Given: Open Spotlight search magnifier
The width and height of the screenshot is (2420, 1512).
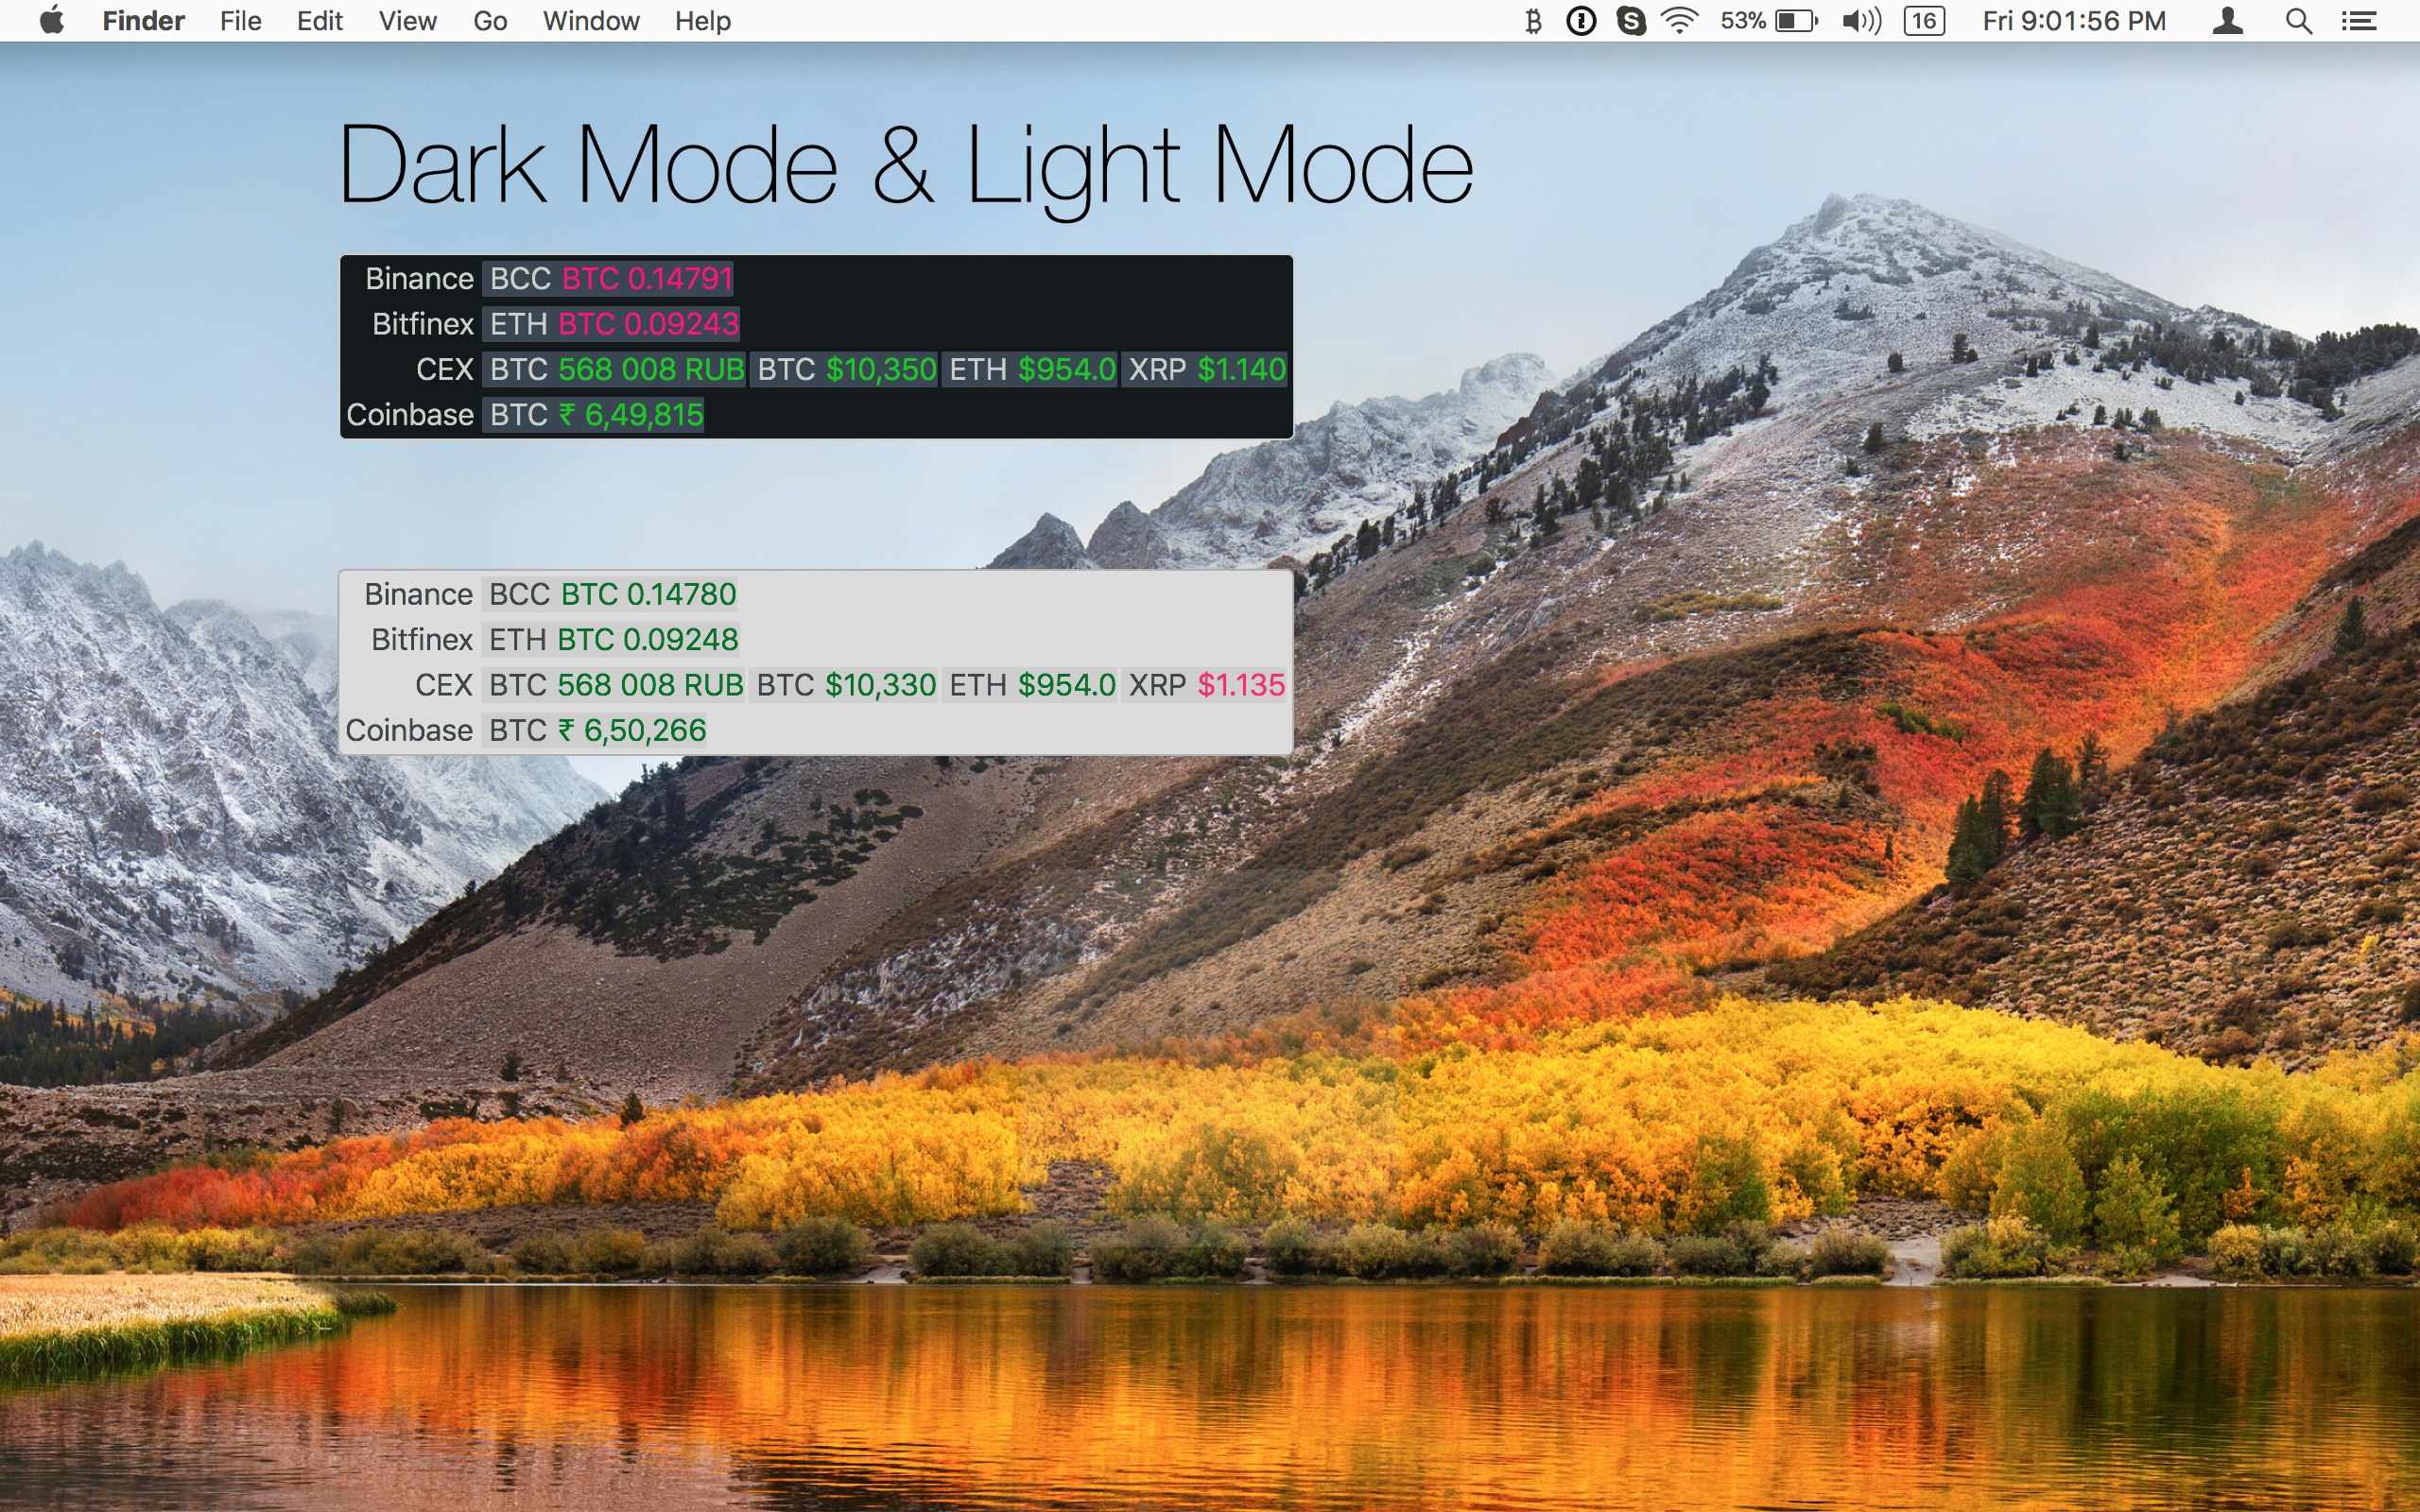Looking at the screenshot, I should pyautogui.click(x=2298, y=21).
